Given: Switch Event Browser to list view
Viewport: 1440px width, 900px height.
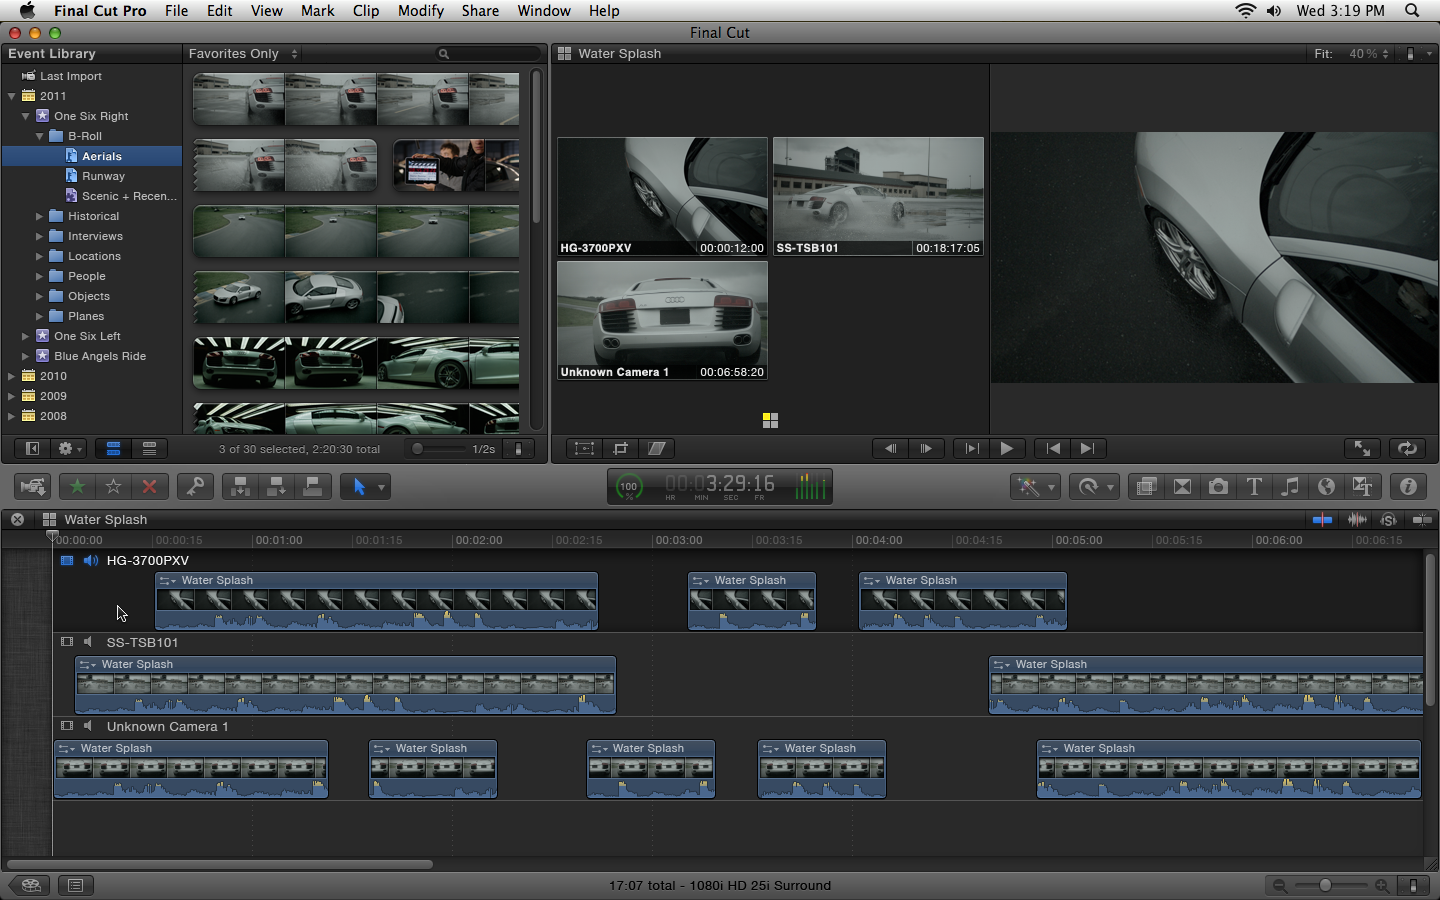Looking at the screenshot, I should coord(149,449).
